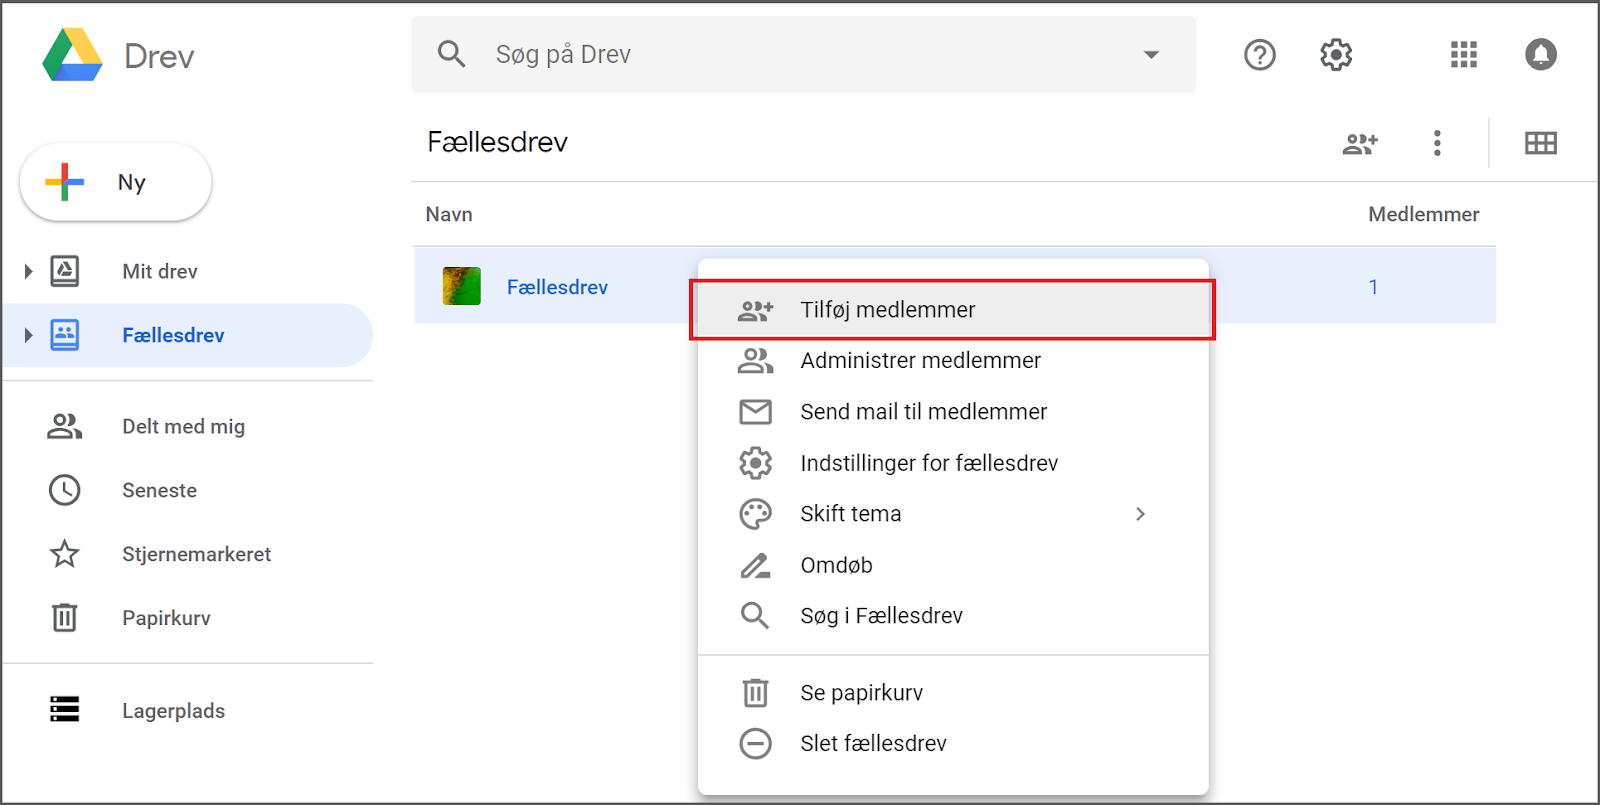
Task: Open the Google apps grid
Action: (1463, 55)
